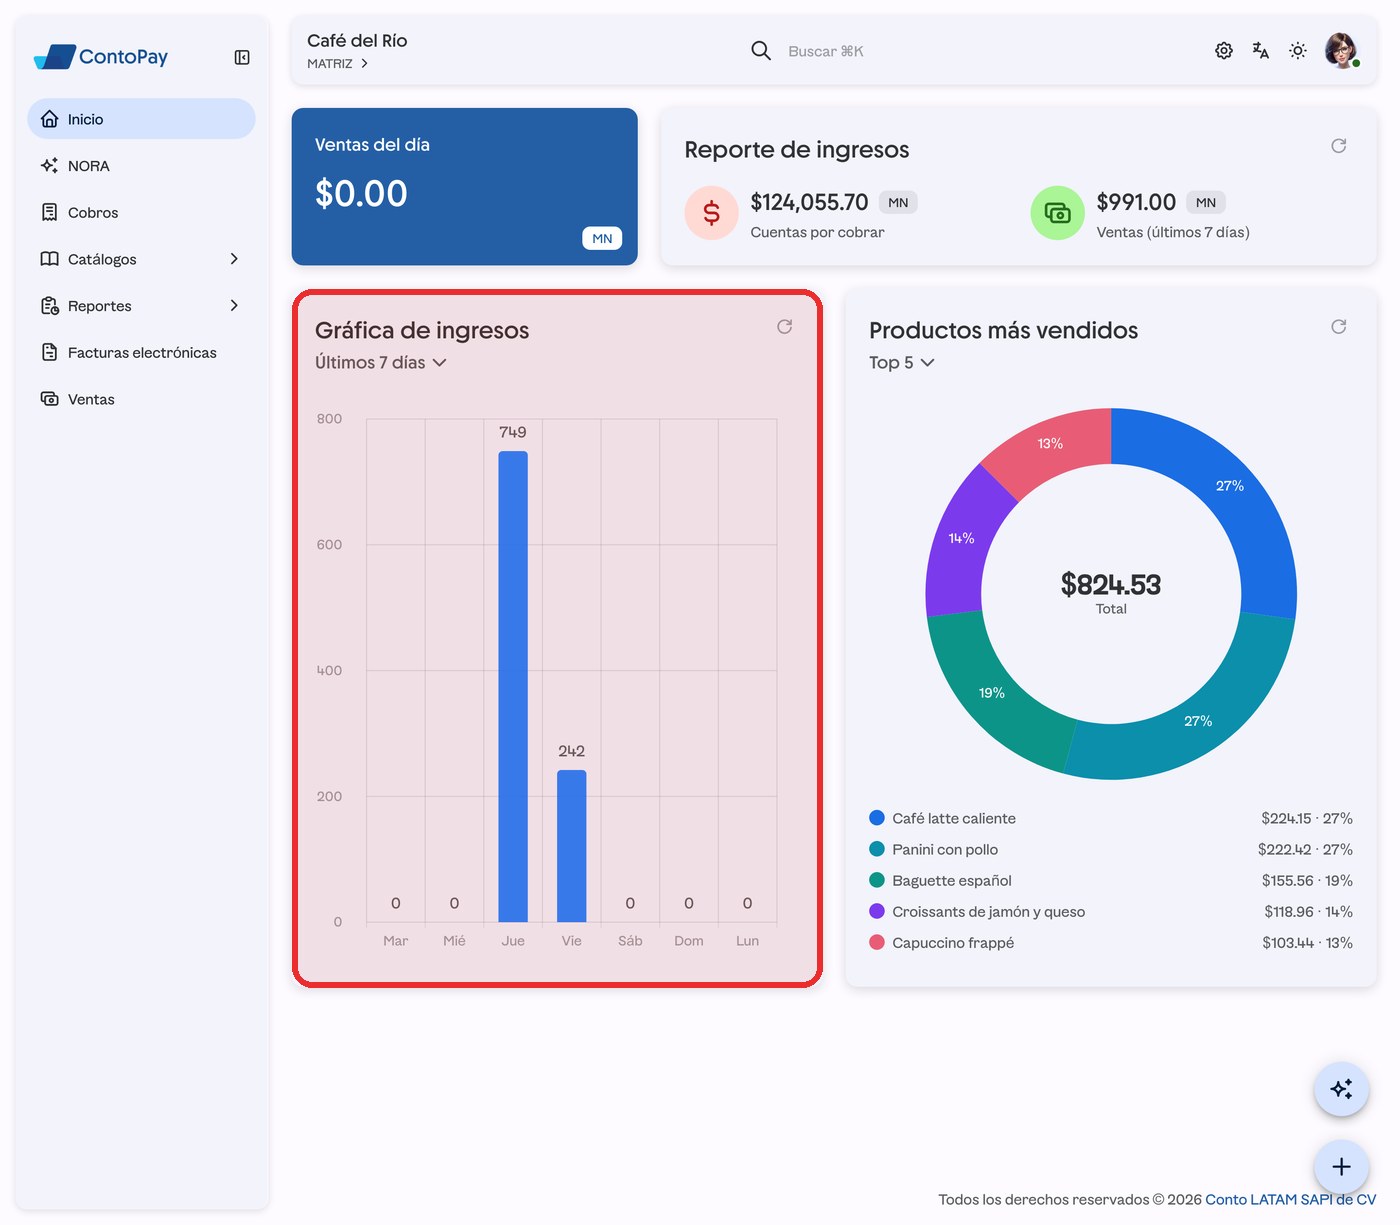Click the ContoPay logo

pos(101,57)
